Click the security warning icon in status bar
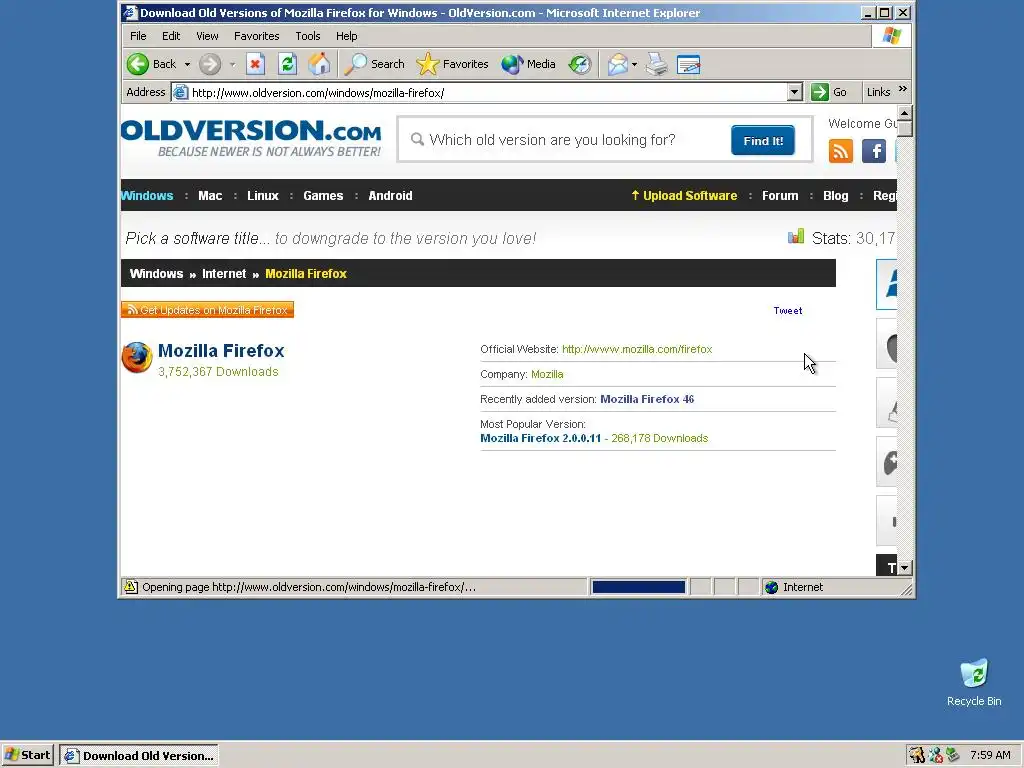 coord(131,586)
